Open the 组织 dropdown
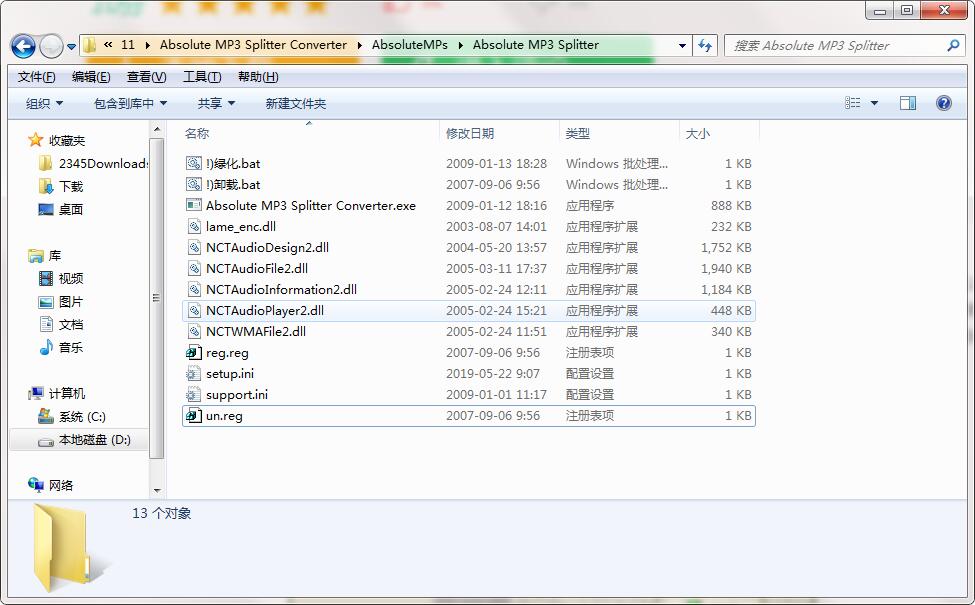The image size is (975, 605). click(44, 103)
